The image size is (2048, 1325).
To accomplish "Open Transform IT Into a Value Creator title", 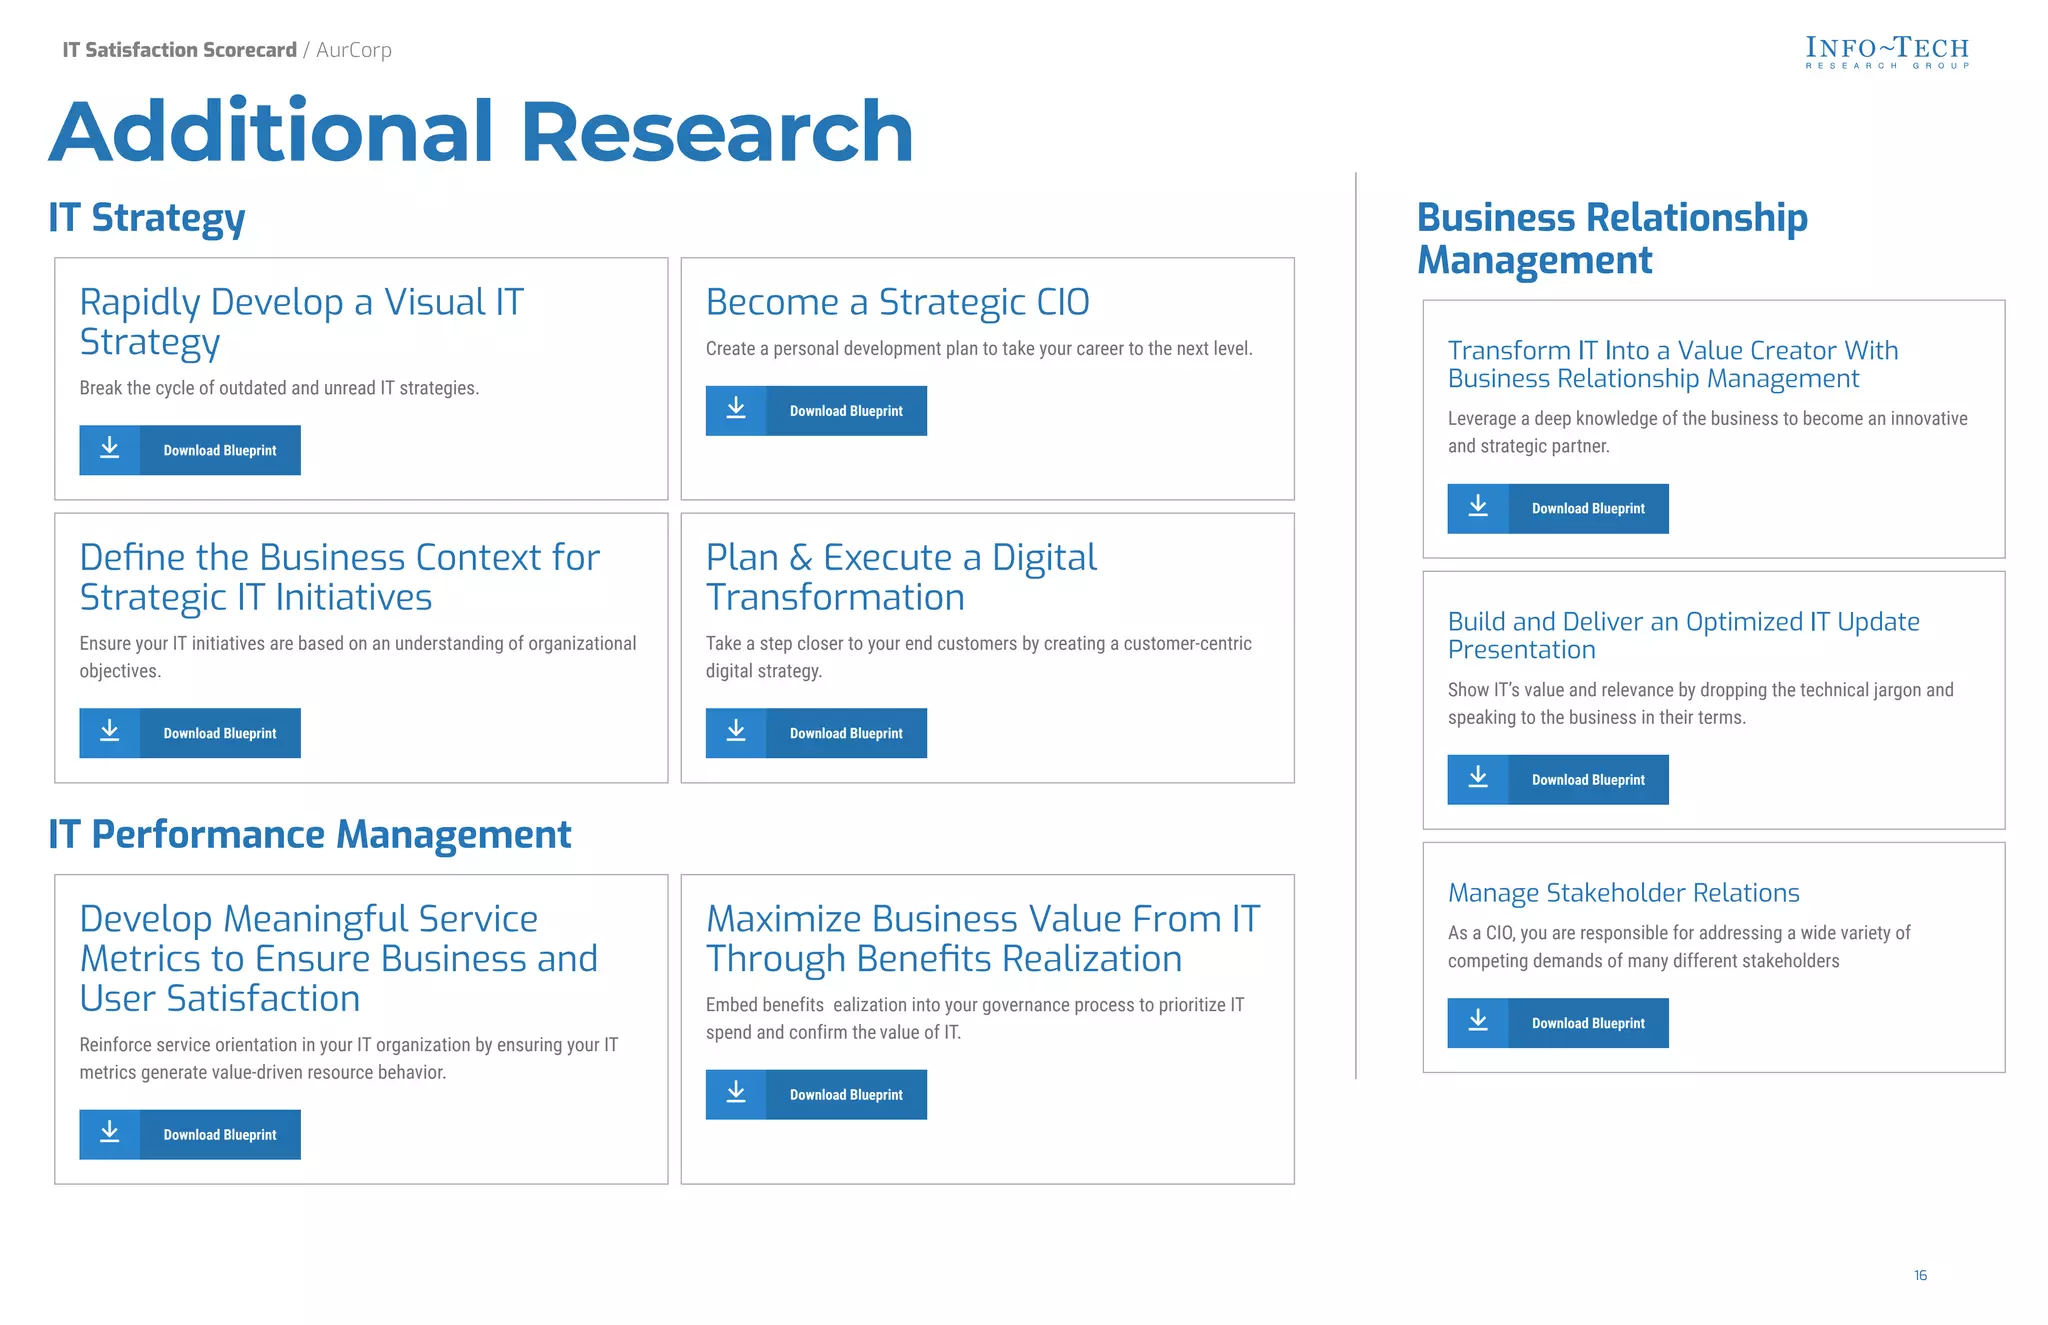I will 1673,364.
